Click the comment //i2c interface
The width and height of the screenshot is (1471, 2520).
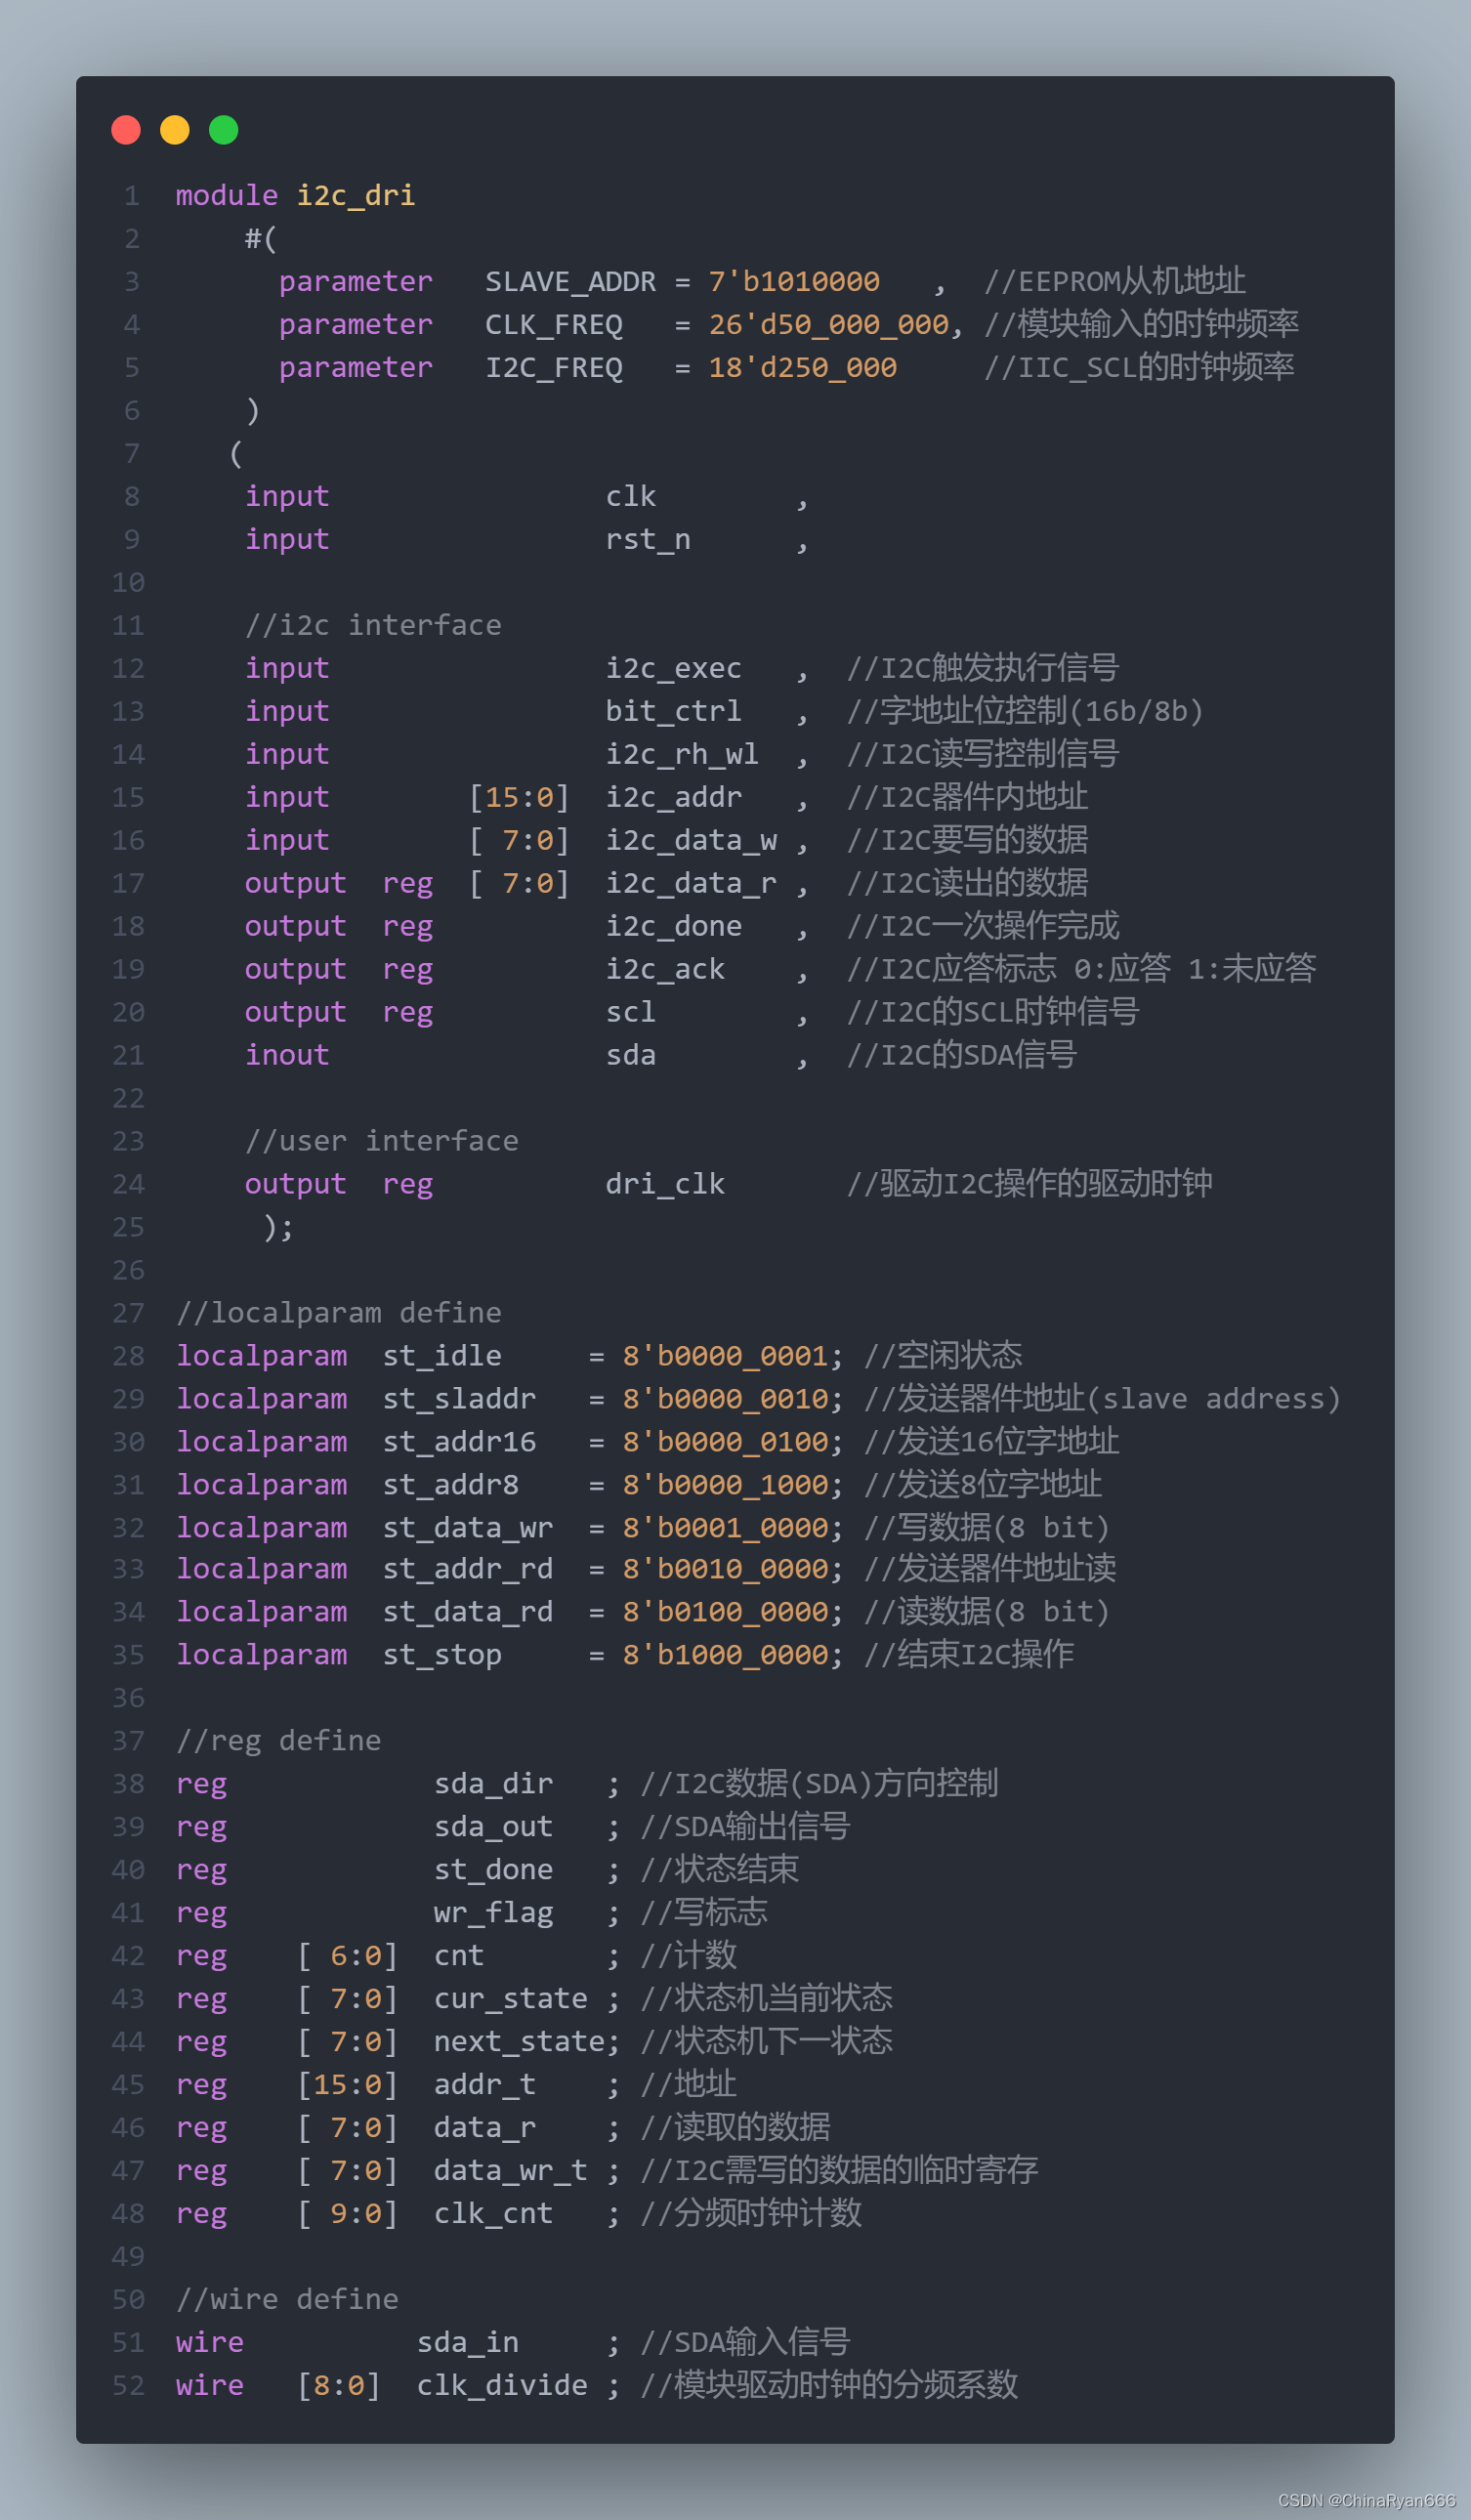[x=374, y=626]
